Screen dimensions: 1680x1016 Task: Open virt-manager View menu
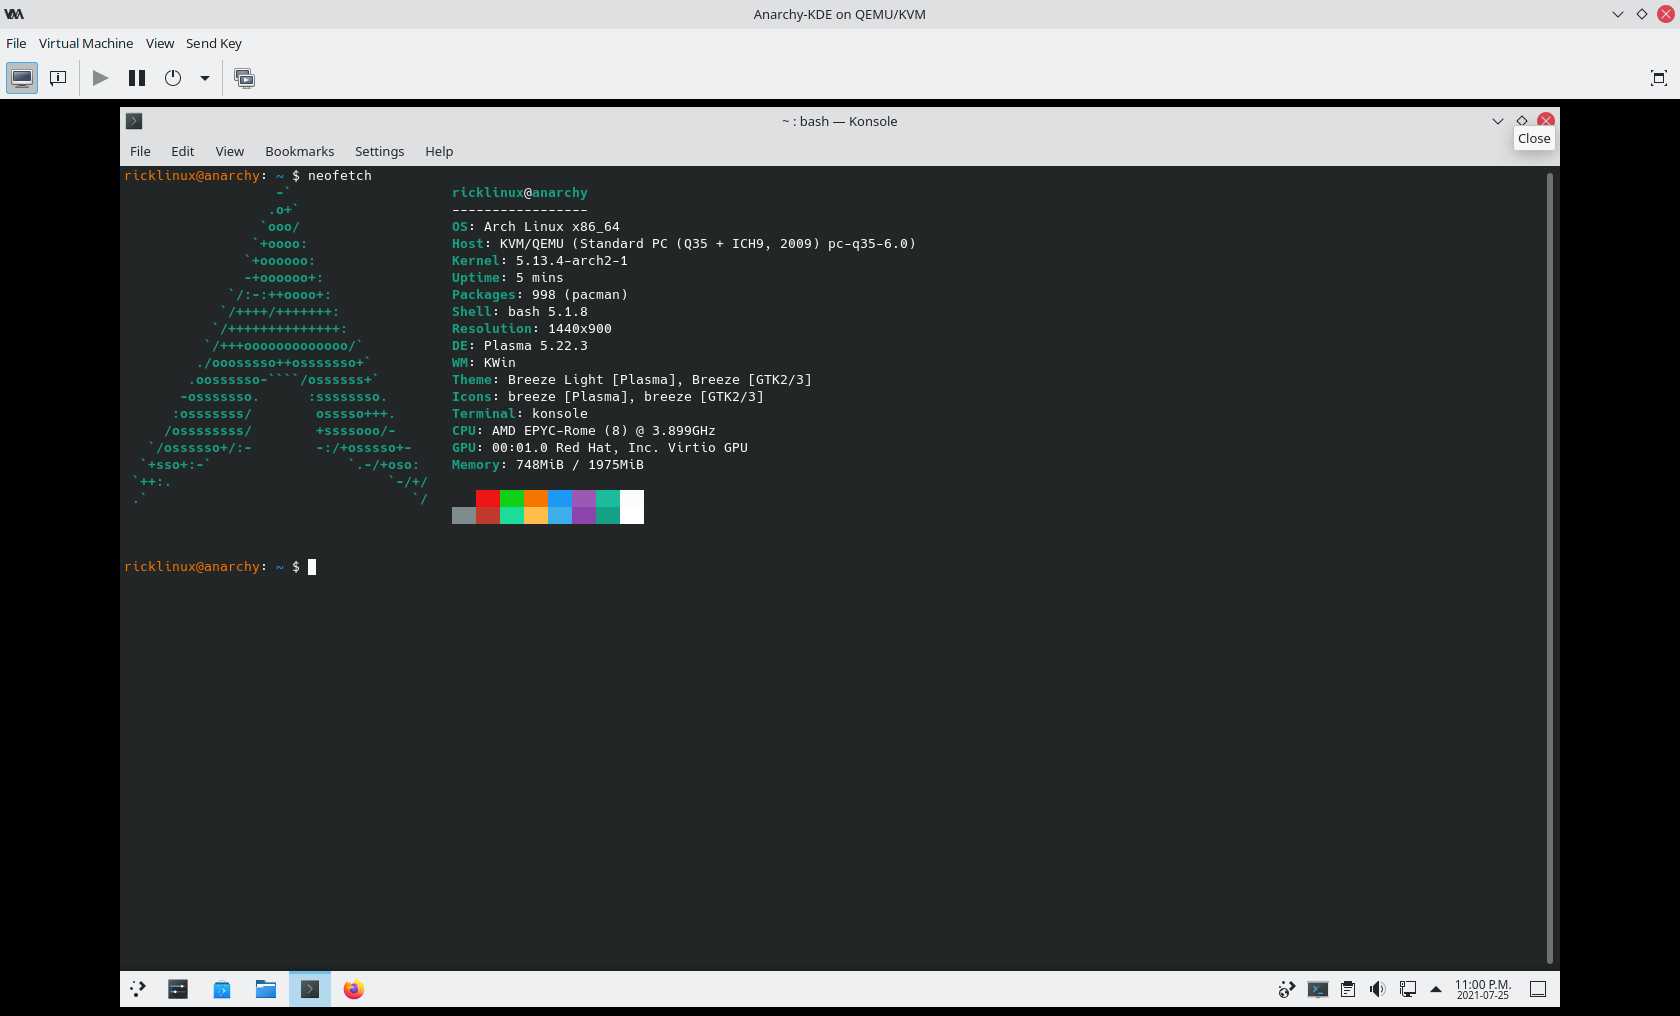160,43
